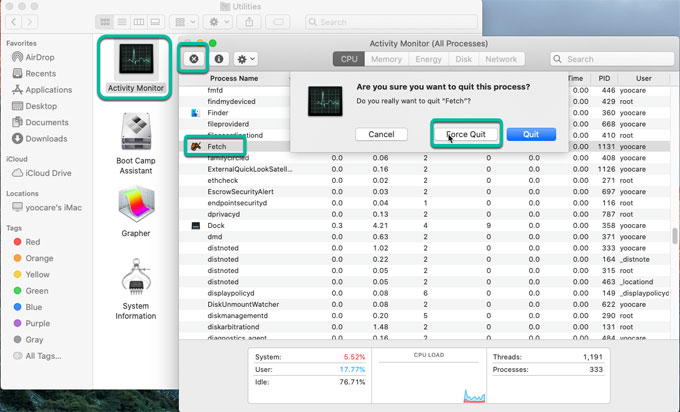This screenshot has height=412, width=680.
Task: Select the Red tag in sidebar
Action: click(x=33, y=242)
